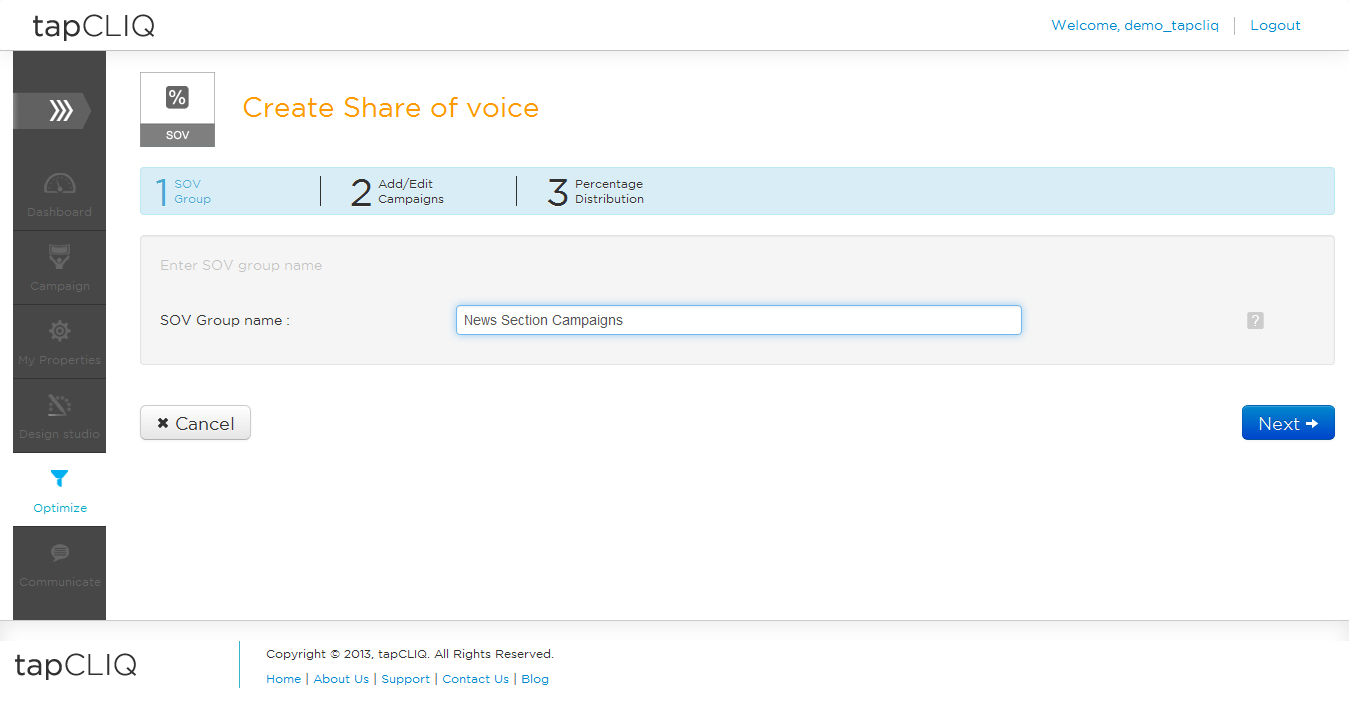Go to step 3 Percentage Distribution
The width and height of the screenshot is (1349, 711).
pos(596,191)
